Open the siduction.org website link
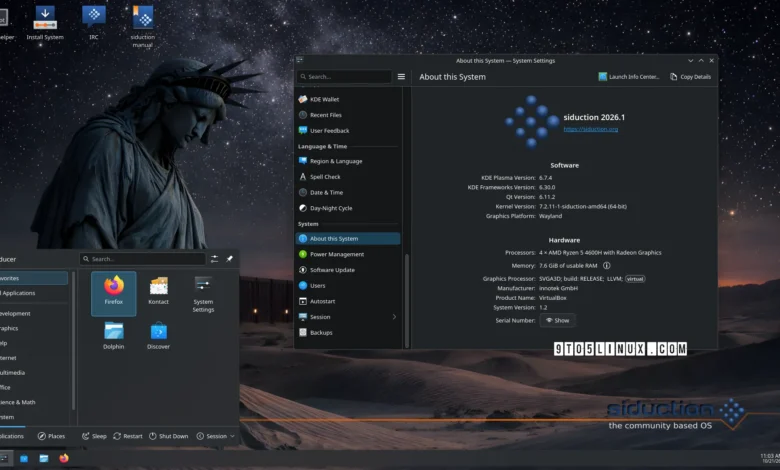 pos(590,129)
